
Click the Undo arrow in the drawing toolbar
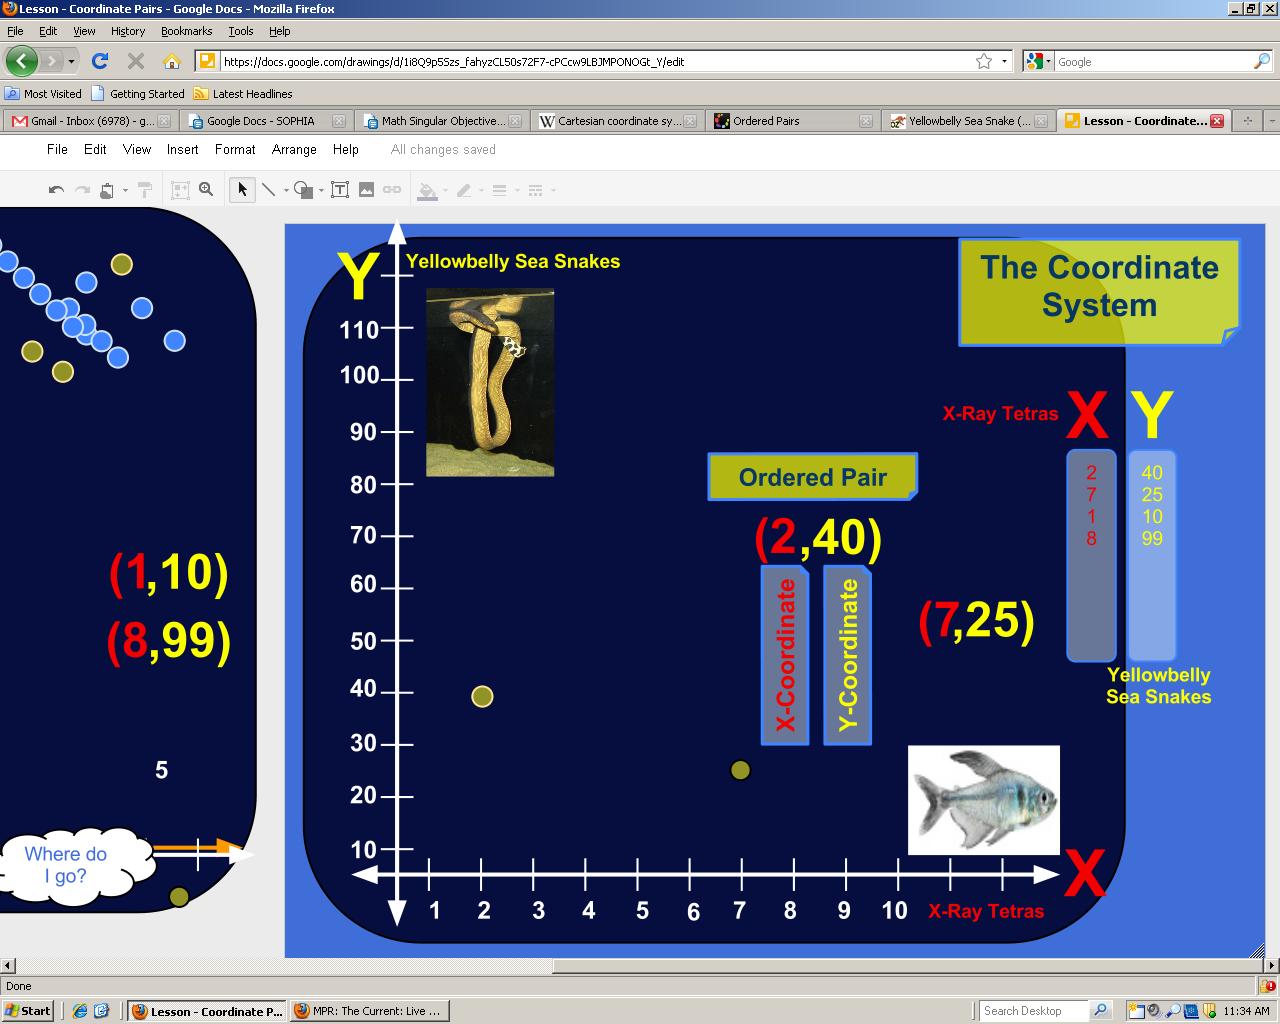[57, 190]
